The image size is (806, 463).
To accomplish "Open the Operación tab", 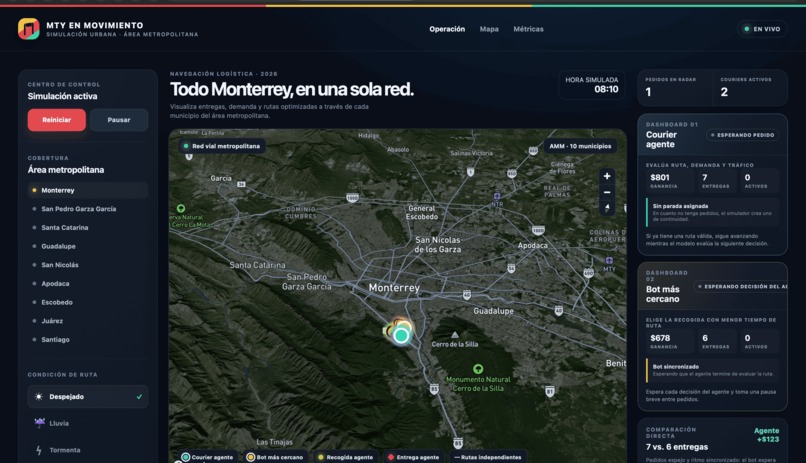I will pos(447,29).
